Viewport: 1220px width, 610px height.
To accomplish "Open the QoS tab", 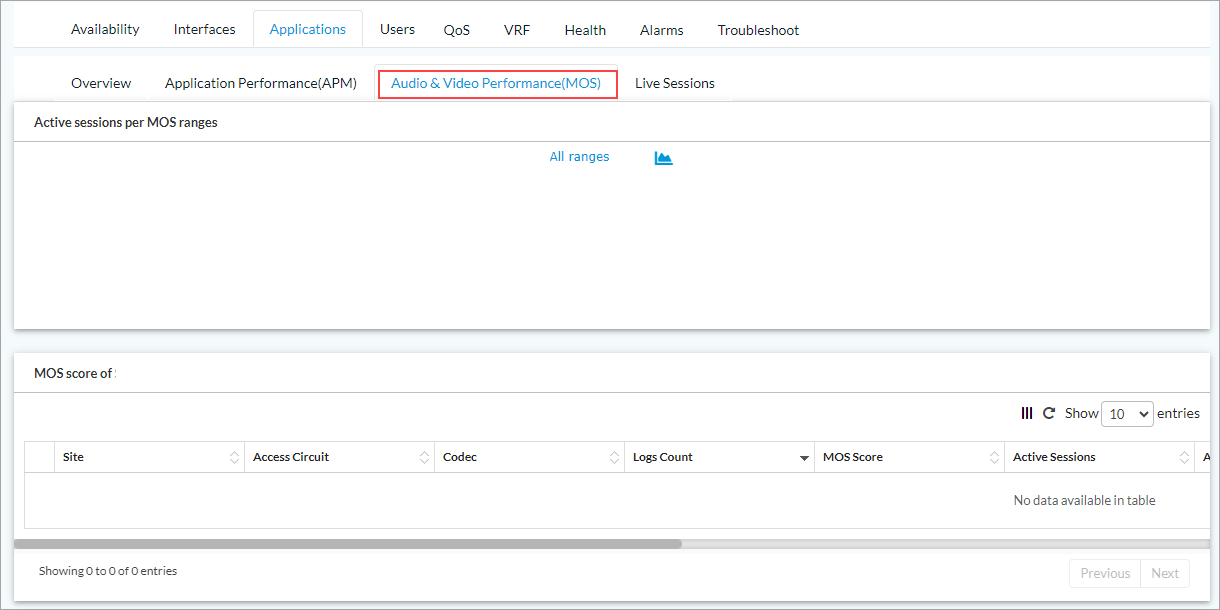I will [x=457, y=30].
